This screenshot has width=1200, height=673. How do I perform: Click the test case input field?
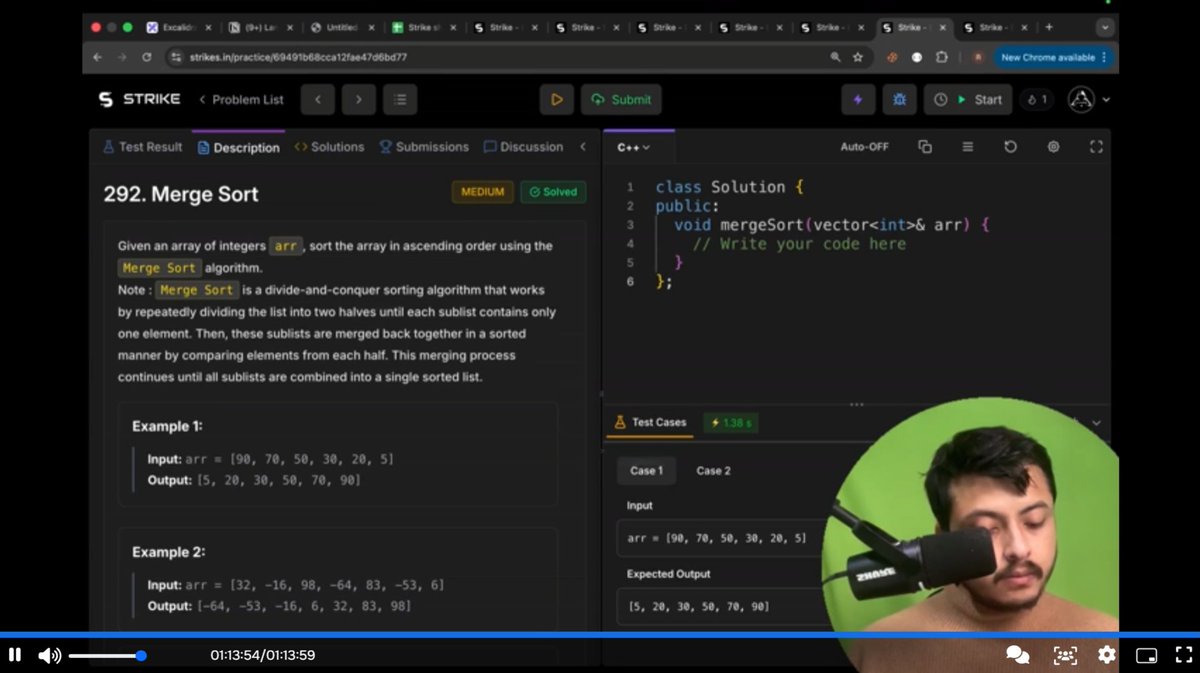pyautogui.click(x=722, y=538)
